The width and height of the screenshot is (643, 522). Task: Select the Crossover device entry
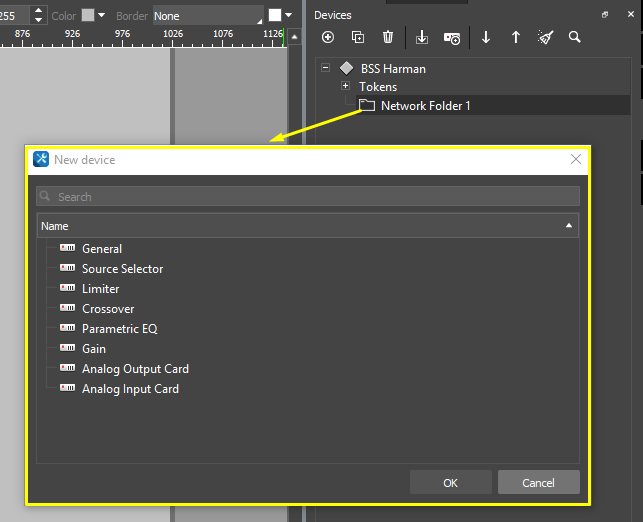(x=108, y=309)
